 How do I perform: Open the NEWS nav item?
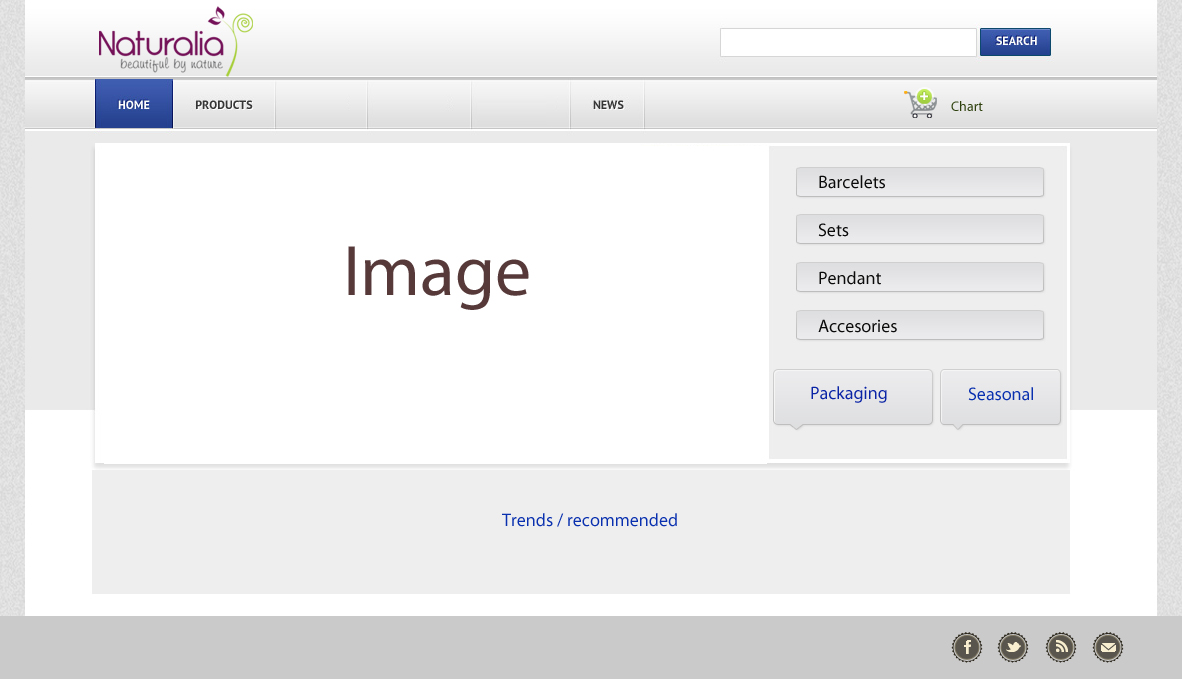tap(608, 105)
